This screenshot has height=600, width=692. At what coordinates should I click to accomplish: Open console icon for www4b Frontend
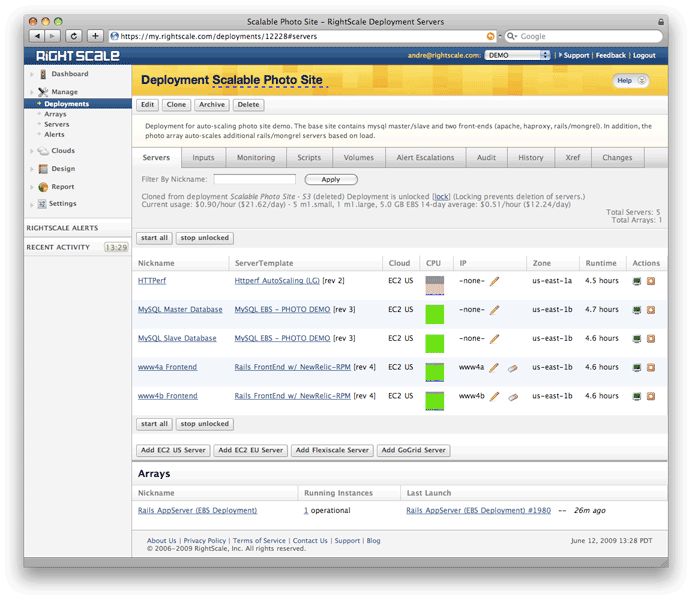637,396
